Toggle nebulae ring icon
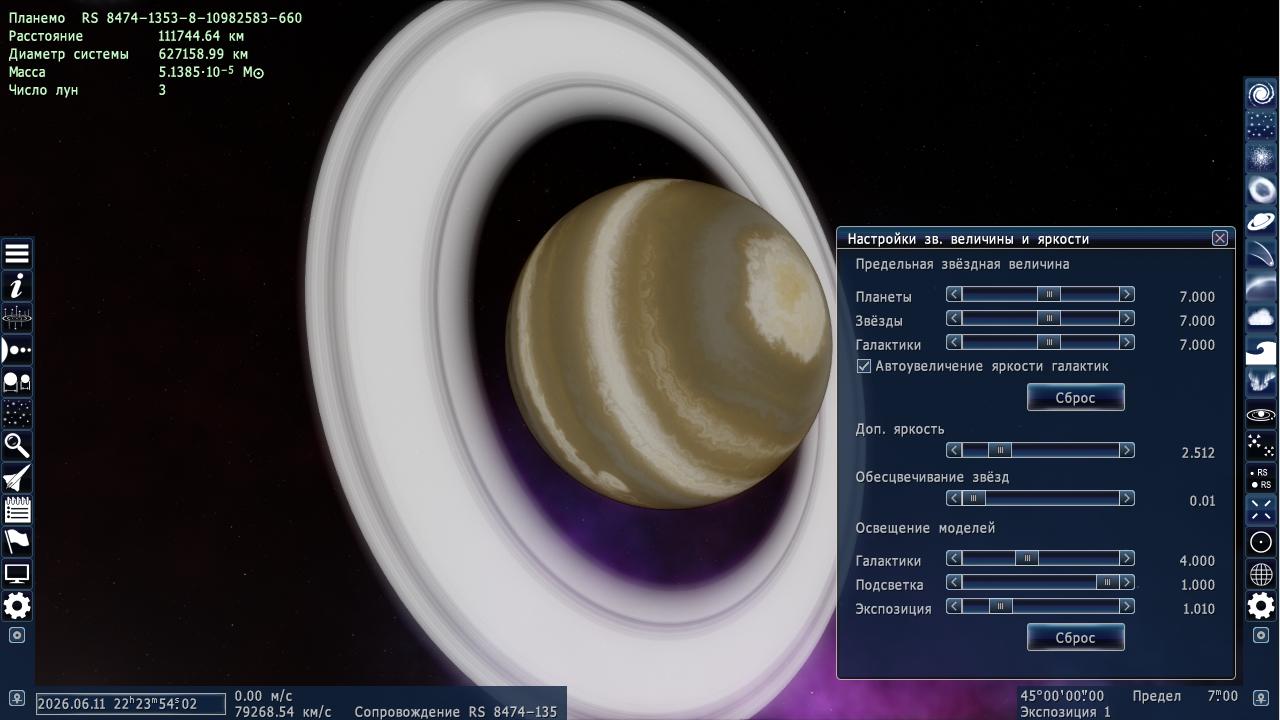1280x720 pixels. point(1261,190)
